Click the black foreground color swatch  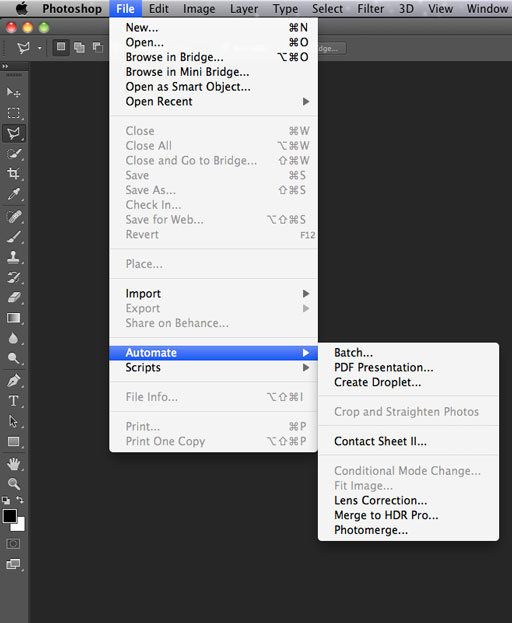pos(10,516)
